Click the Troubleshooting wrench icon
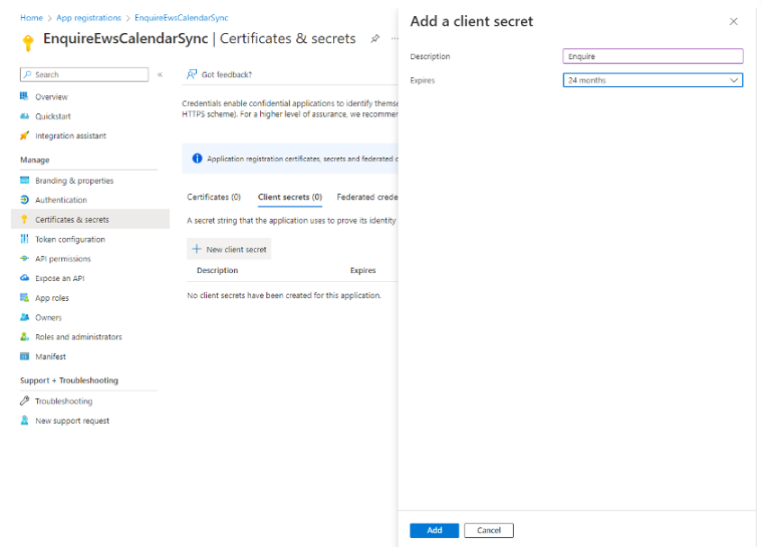The height and width of the screenshot is (549, 762). point(24,401)
